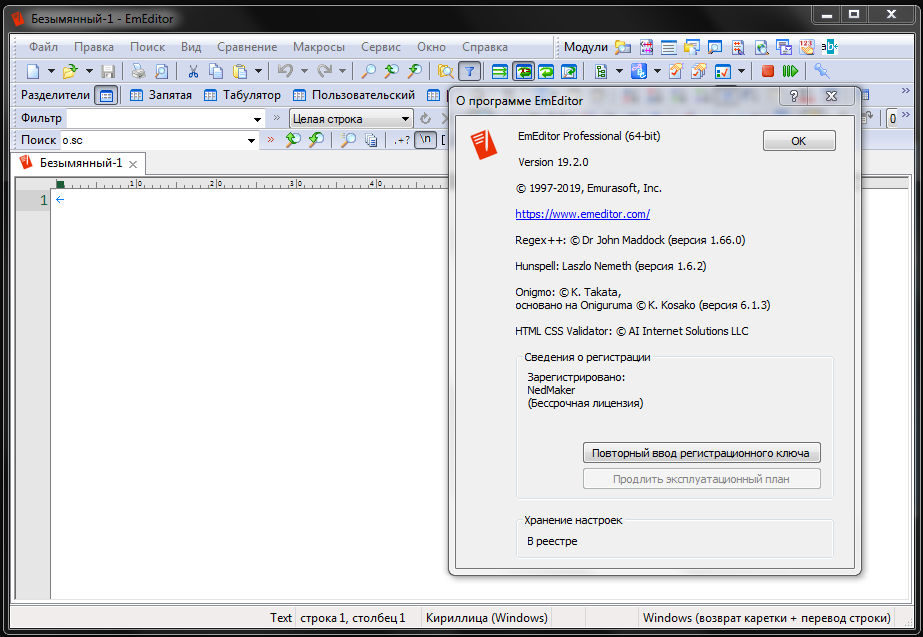The height and width of the screenshot is (637, 923).
Task: Click the ab word complete module icon
Action: click(x=829, y=47)
